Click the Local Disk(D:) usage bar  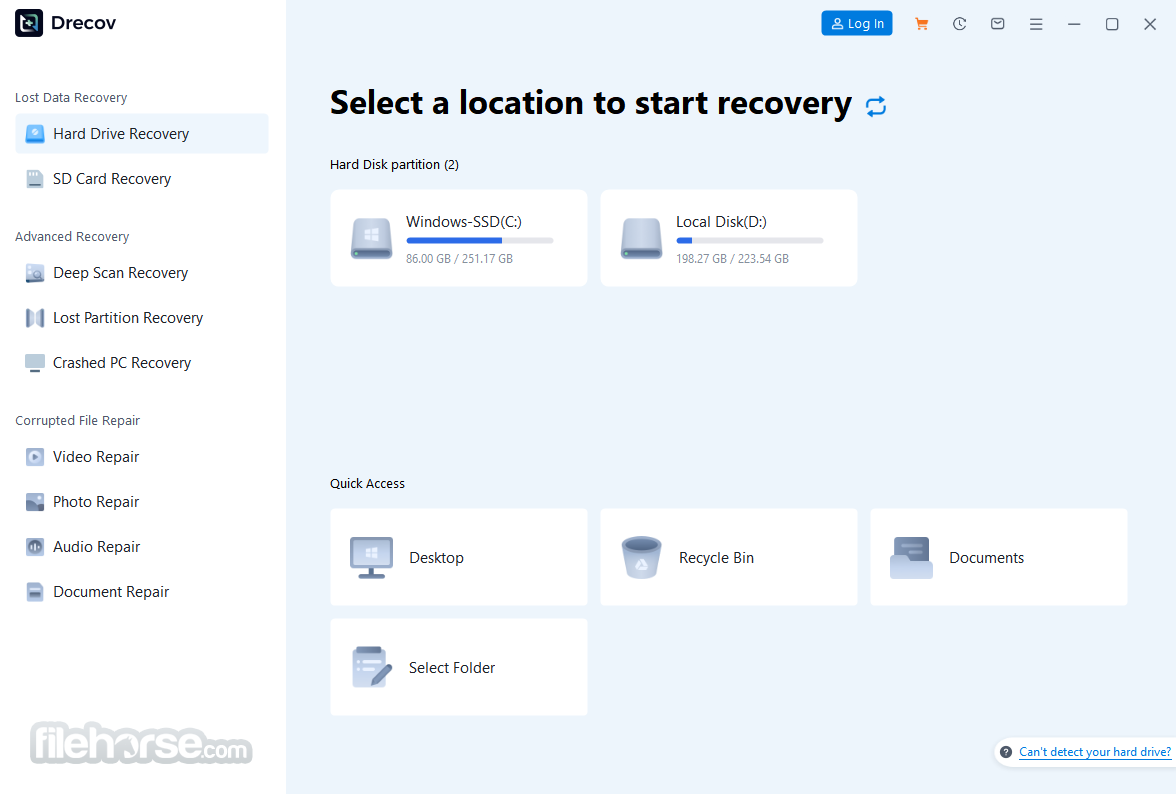[750, 241]
